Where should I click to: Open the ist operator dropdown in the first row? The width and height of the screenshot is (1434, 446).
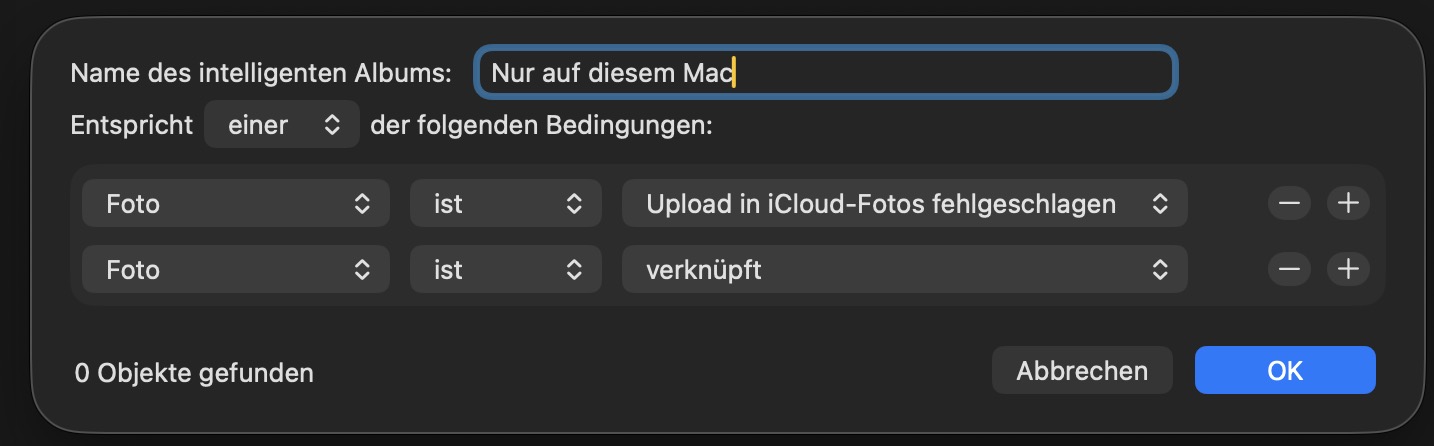pyautogui.click(x=505, y=204)
